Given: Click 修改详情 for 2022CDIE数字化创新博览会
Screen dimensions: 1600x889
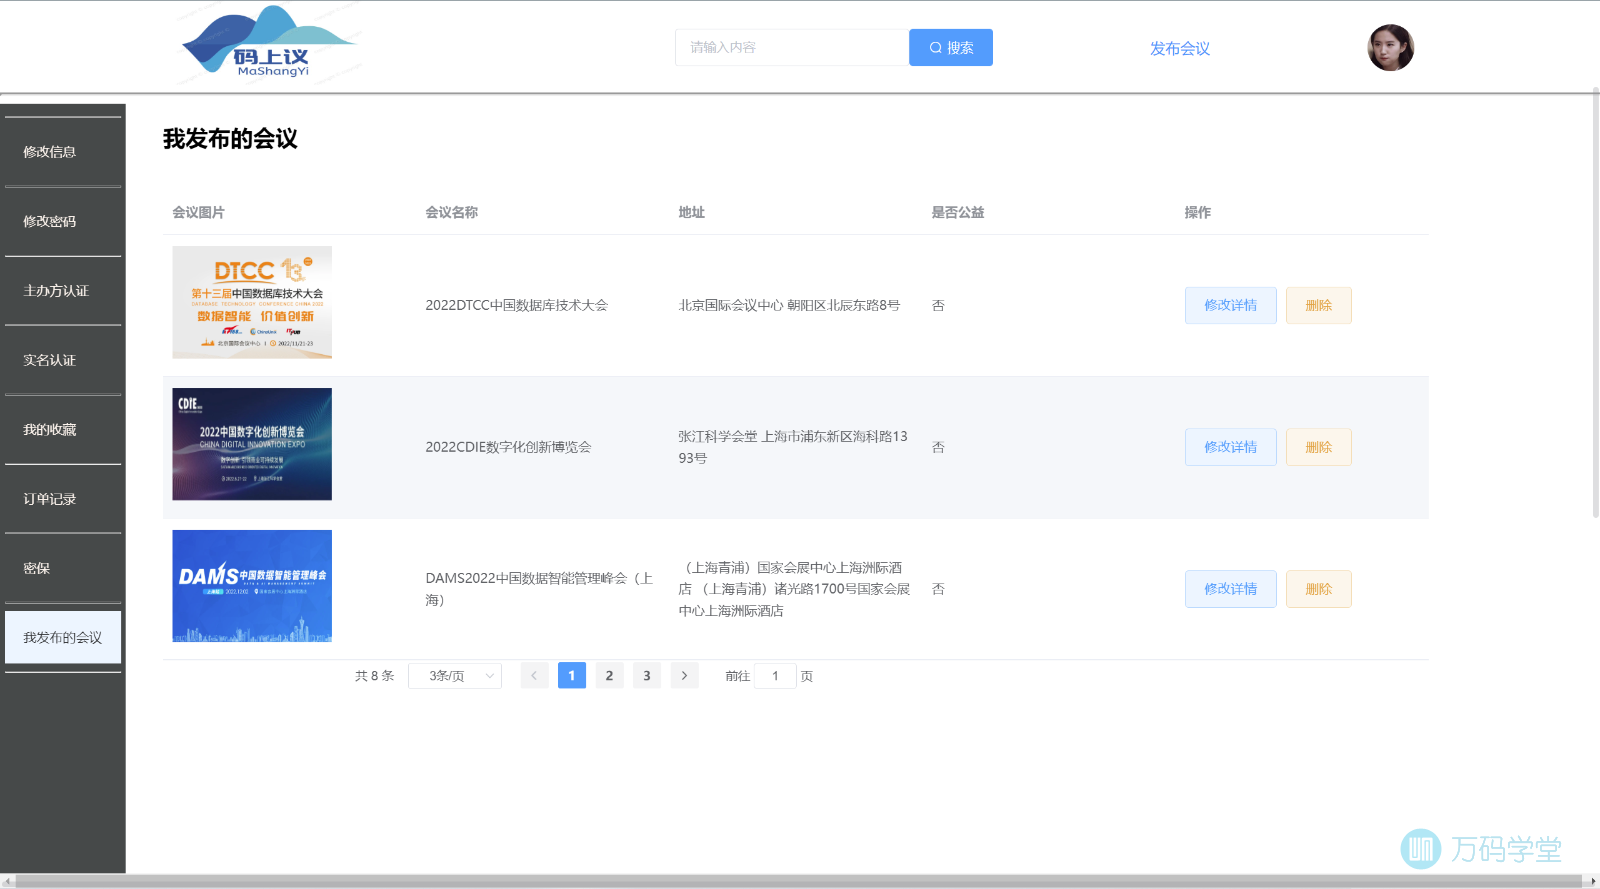Looking at the screenshot, I should (1231, 447).
